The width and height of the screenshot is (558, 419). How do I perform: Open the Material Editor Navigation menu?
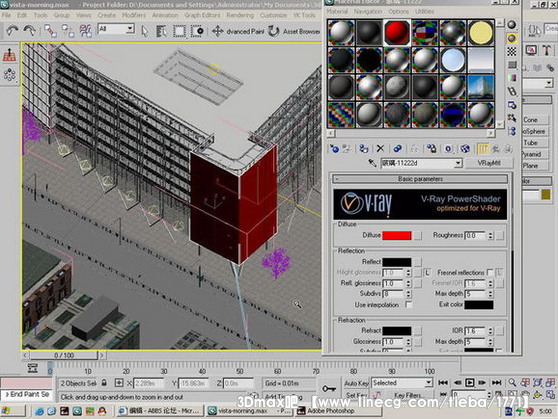coord(368,11)
